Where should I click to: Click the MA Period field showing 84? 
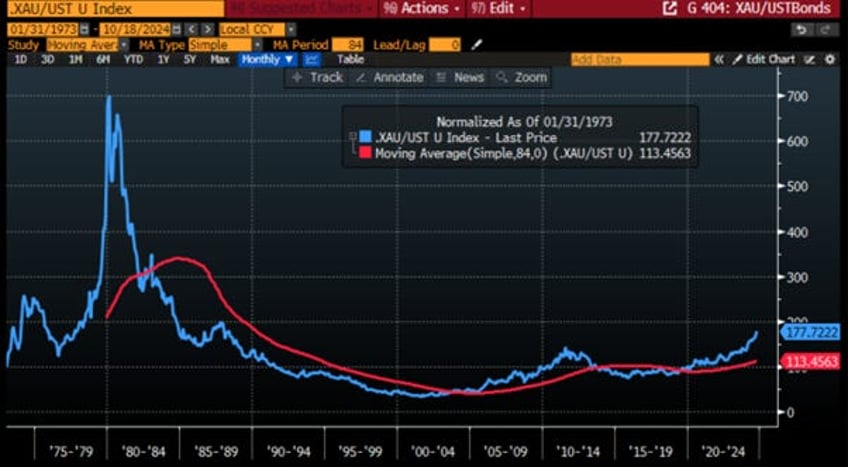point(348,45)
